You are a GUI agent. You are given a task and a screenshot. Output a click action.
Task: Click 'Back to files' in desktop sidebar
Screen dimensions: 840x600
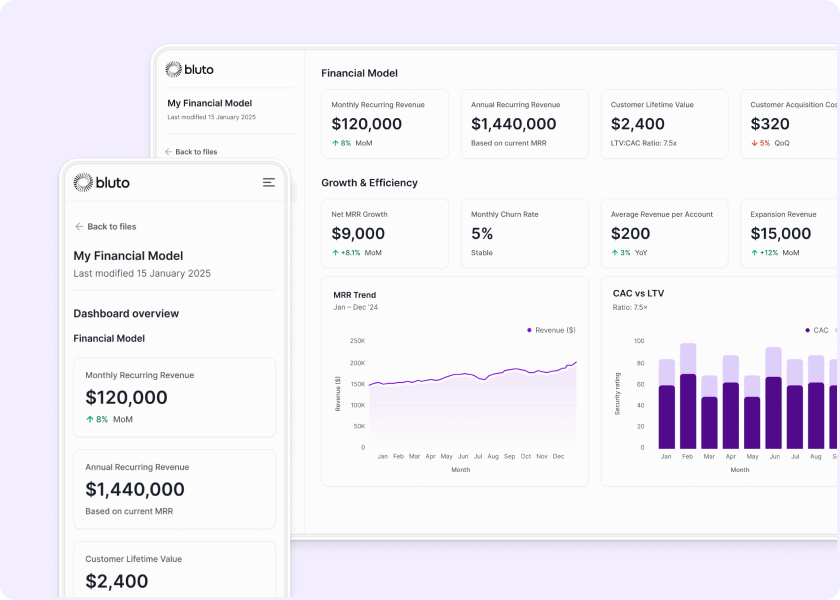point(196,152)
